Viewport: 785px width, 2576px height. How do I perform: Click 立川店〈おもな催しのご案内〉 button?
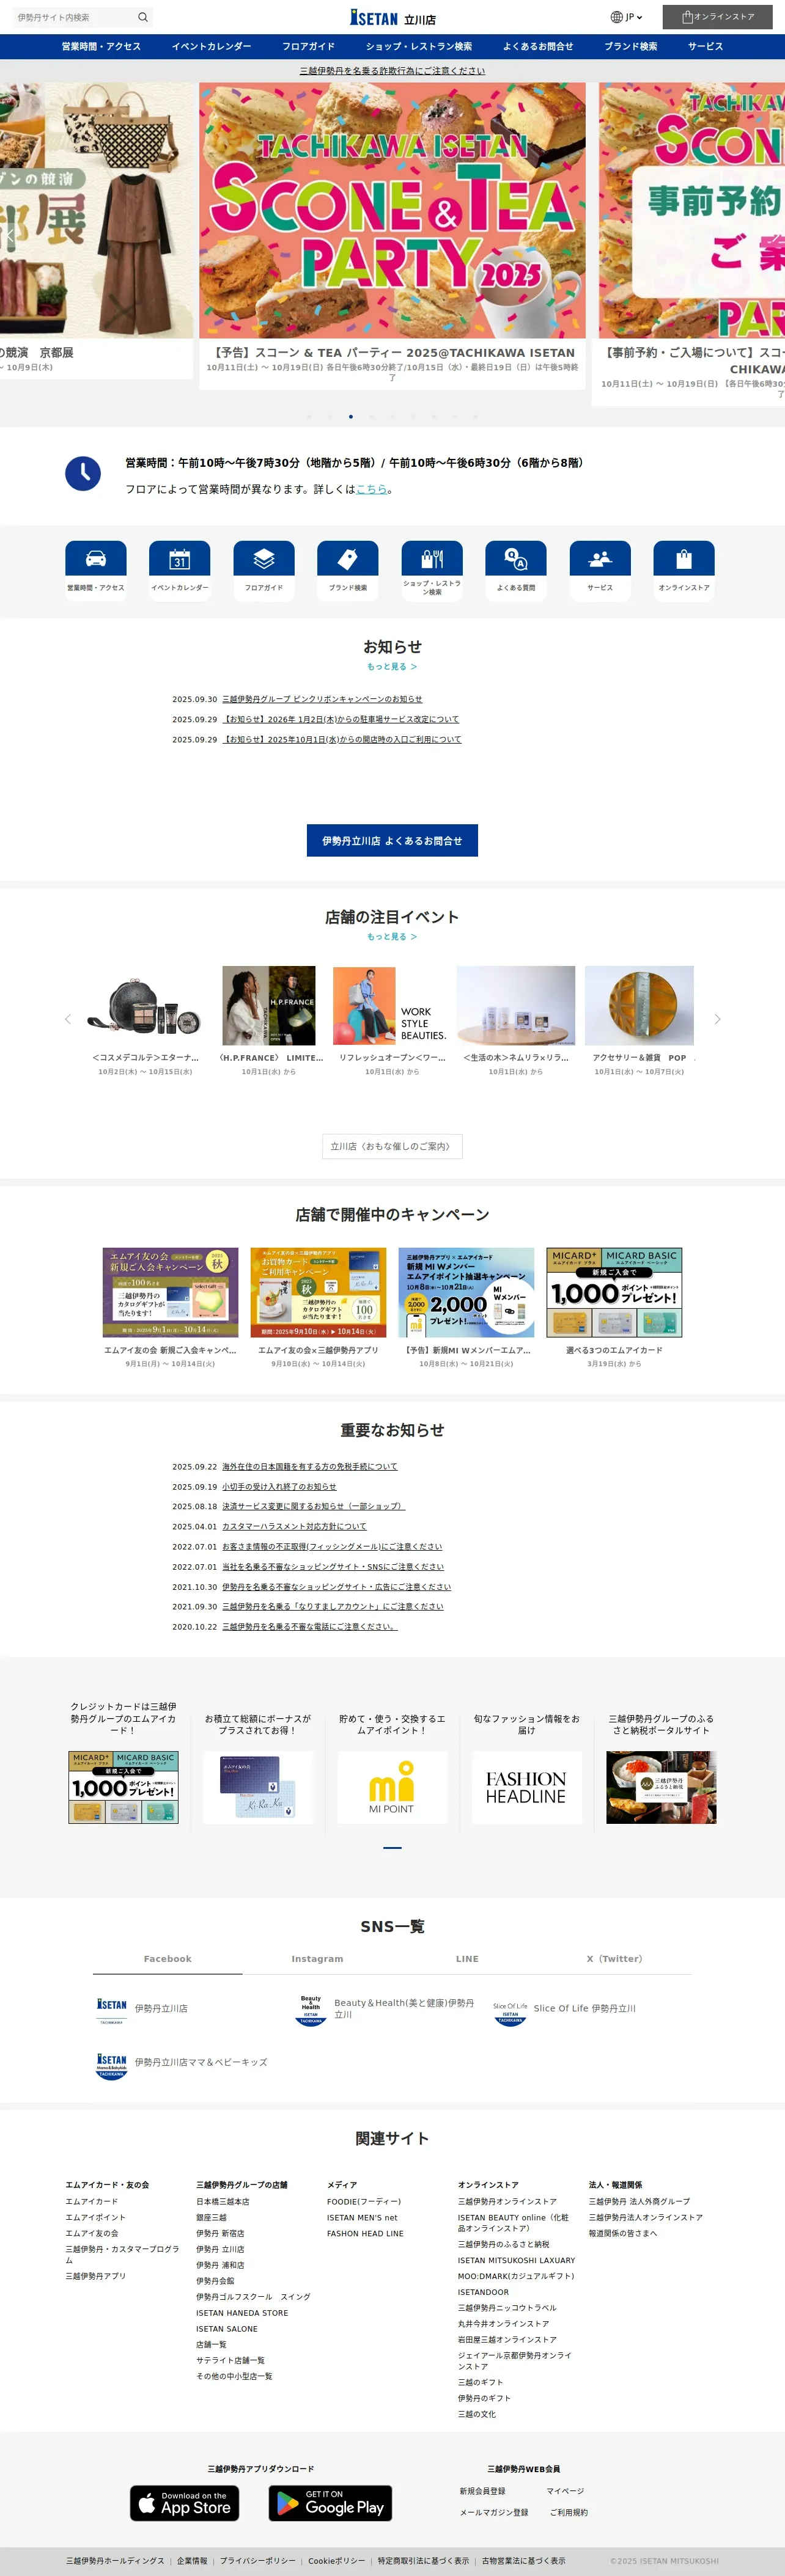coord(392,1146)
